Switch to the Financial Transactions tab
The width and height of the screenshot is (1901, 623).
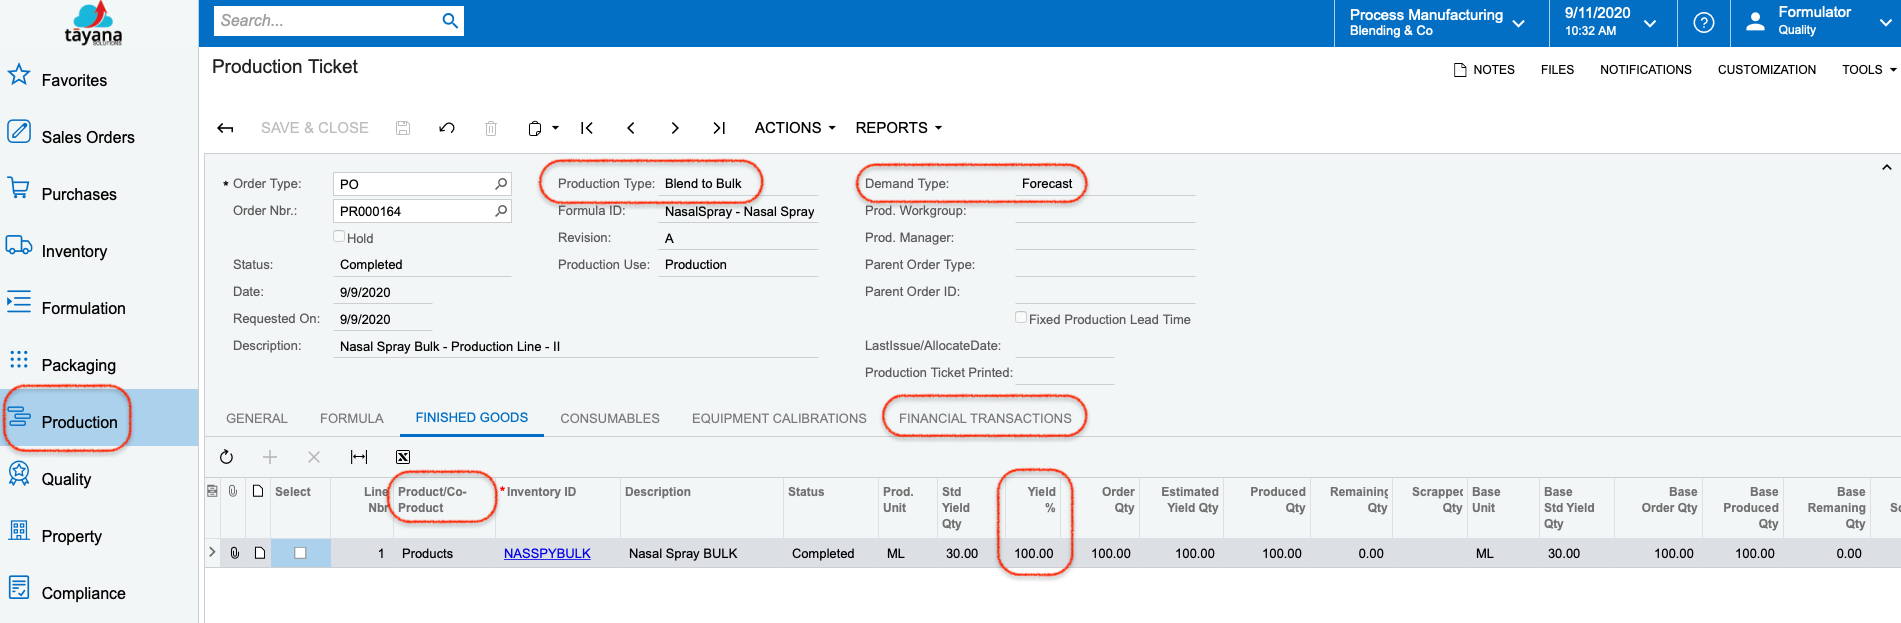point(984,418)
